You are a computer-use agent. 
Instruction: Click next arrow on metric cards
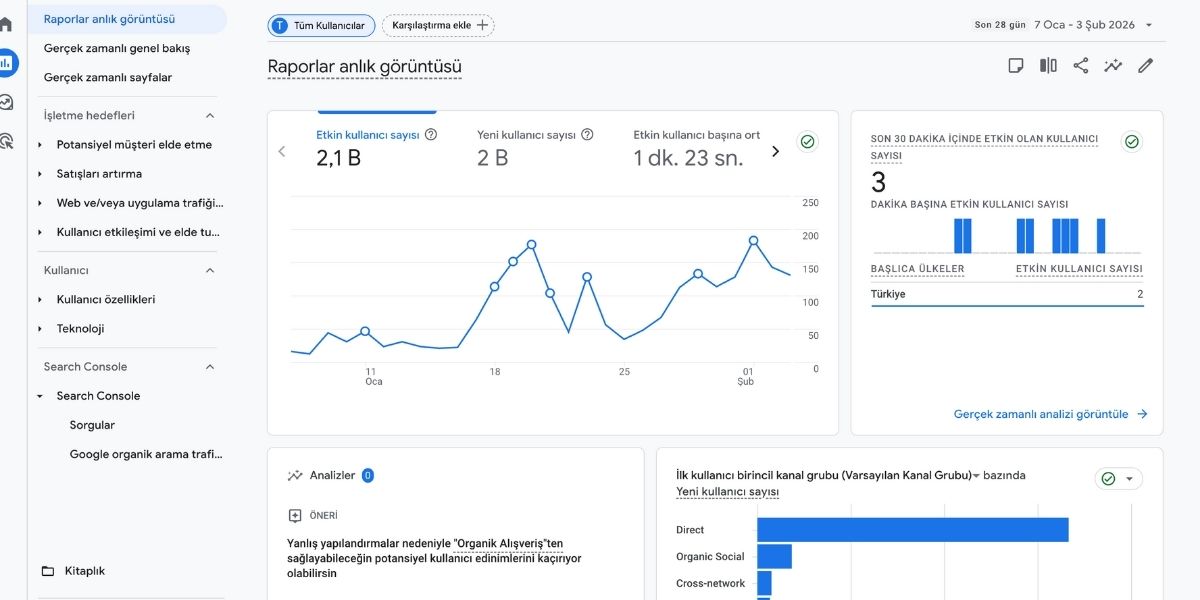tap(775, 151)
